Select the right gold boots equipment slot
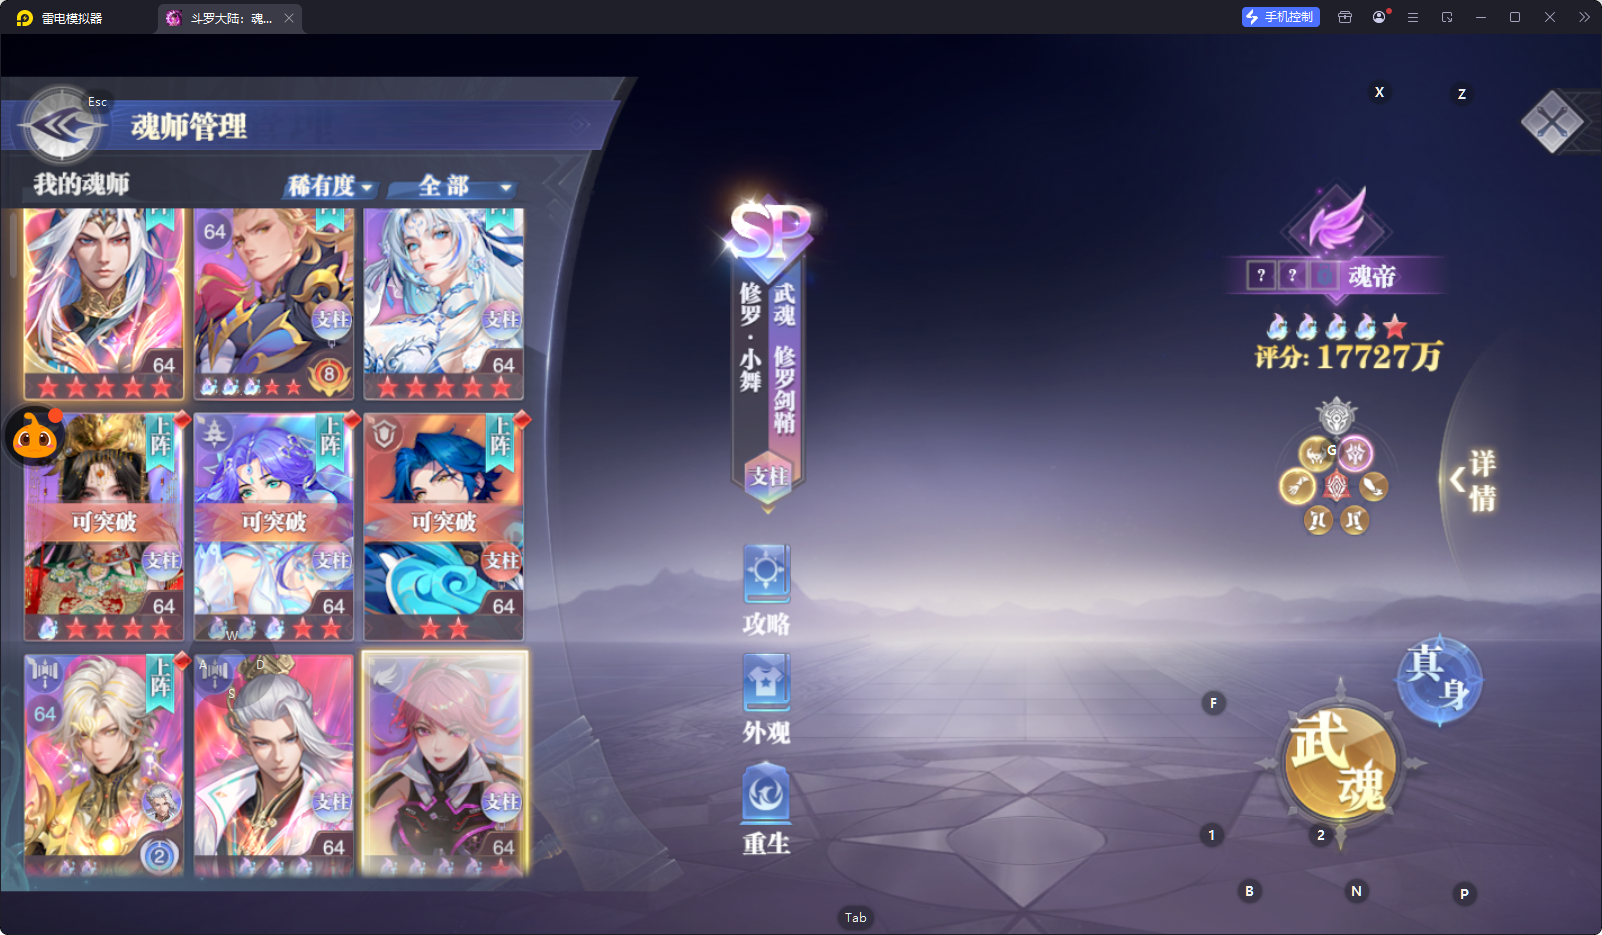Viewport: 1602px width, 935px height. (1354, 520)
